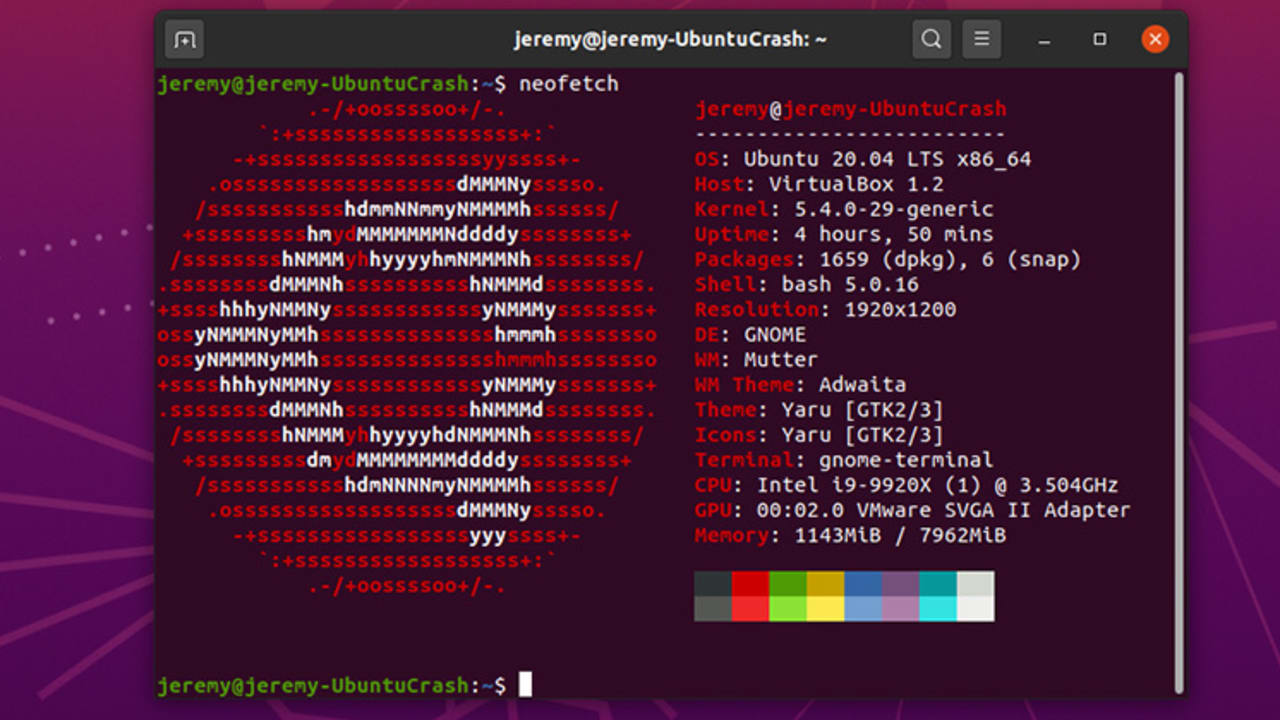
Task: Click the Kernel value '5.4.0-29-generic'
Action: coord(893,209)
